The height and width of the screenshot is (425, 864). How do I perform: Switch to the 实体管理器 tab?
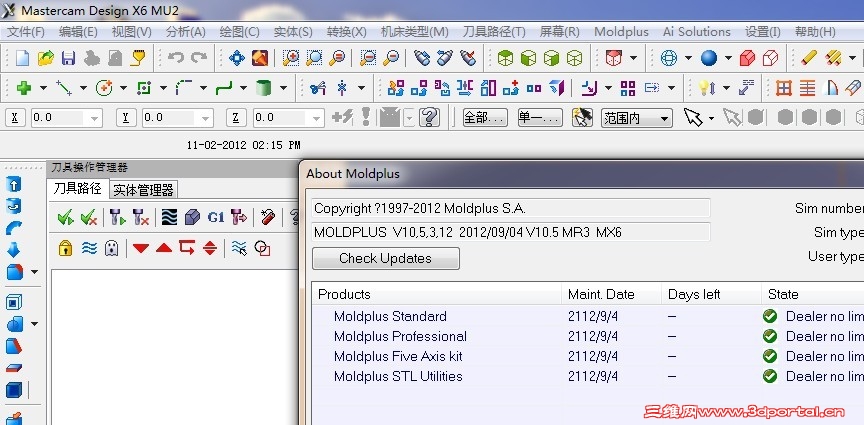tap(143, 190)
